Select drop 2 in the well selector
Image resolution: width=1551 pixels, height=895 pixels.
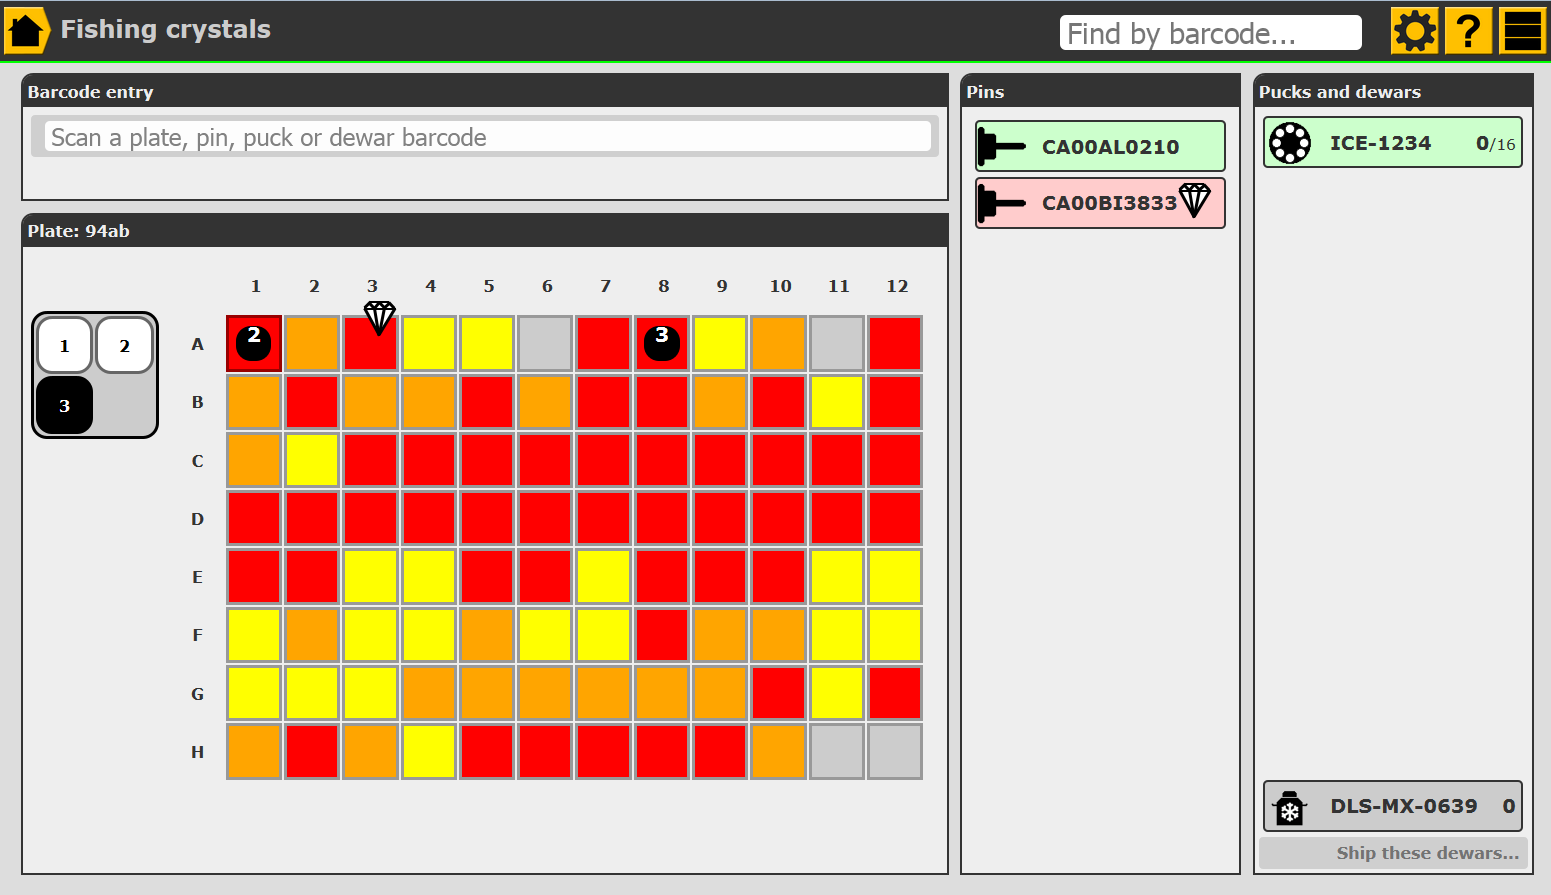point(125,346)
